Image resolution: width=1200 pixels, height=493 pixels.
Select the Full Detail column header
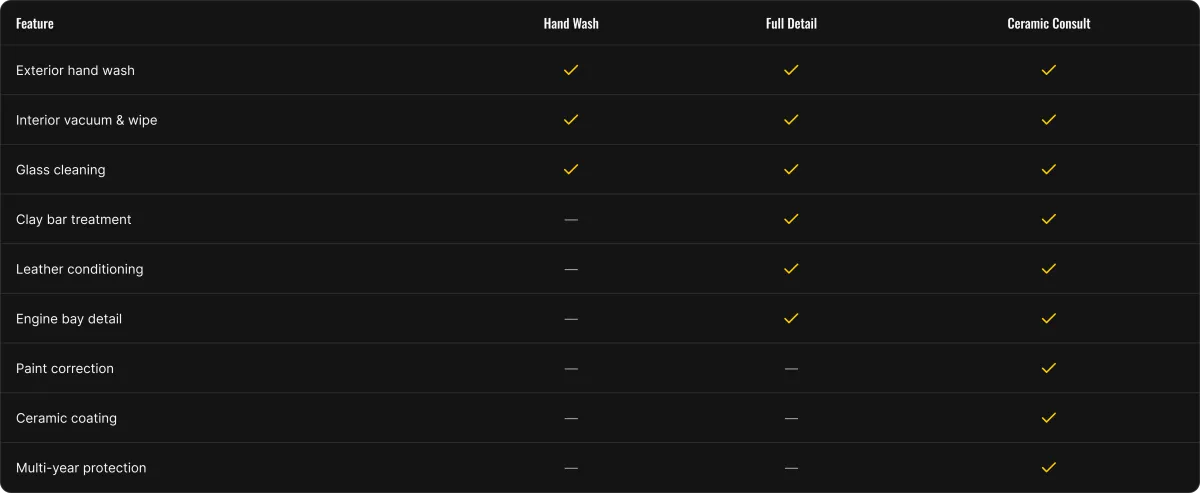[x=791, y=23]
